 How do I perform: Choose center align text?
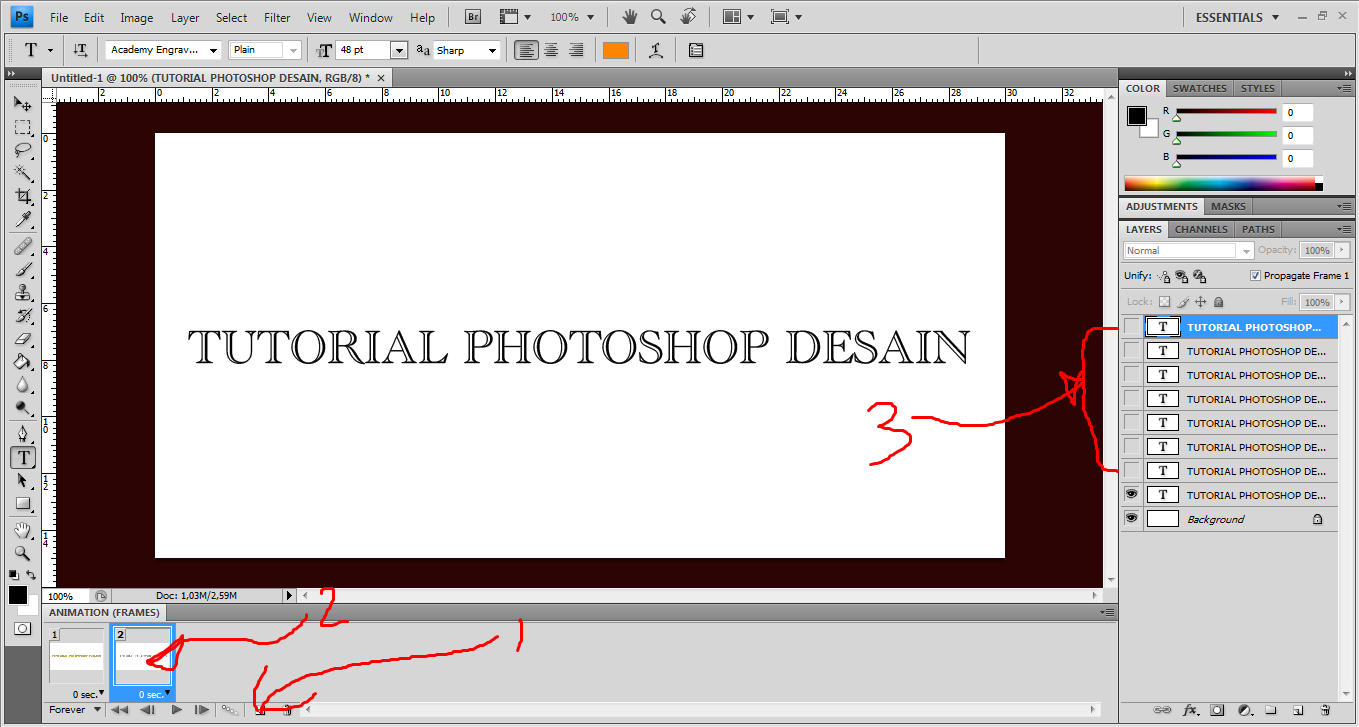tap(550, 50)
